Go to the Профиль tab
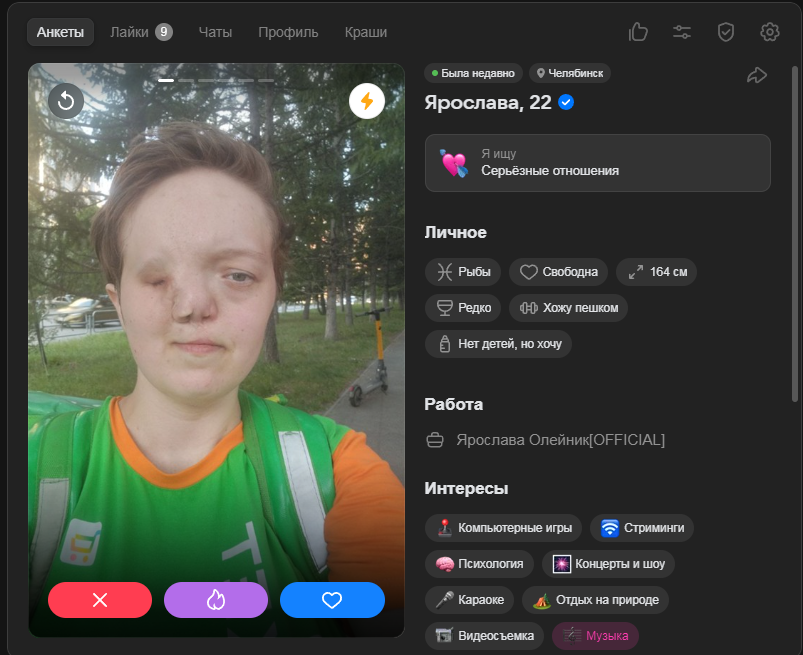The height and width of the screenshot is (655, 803). click(x=288, y=32)
